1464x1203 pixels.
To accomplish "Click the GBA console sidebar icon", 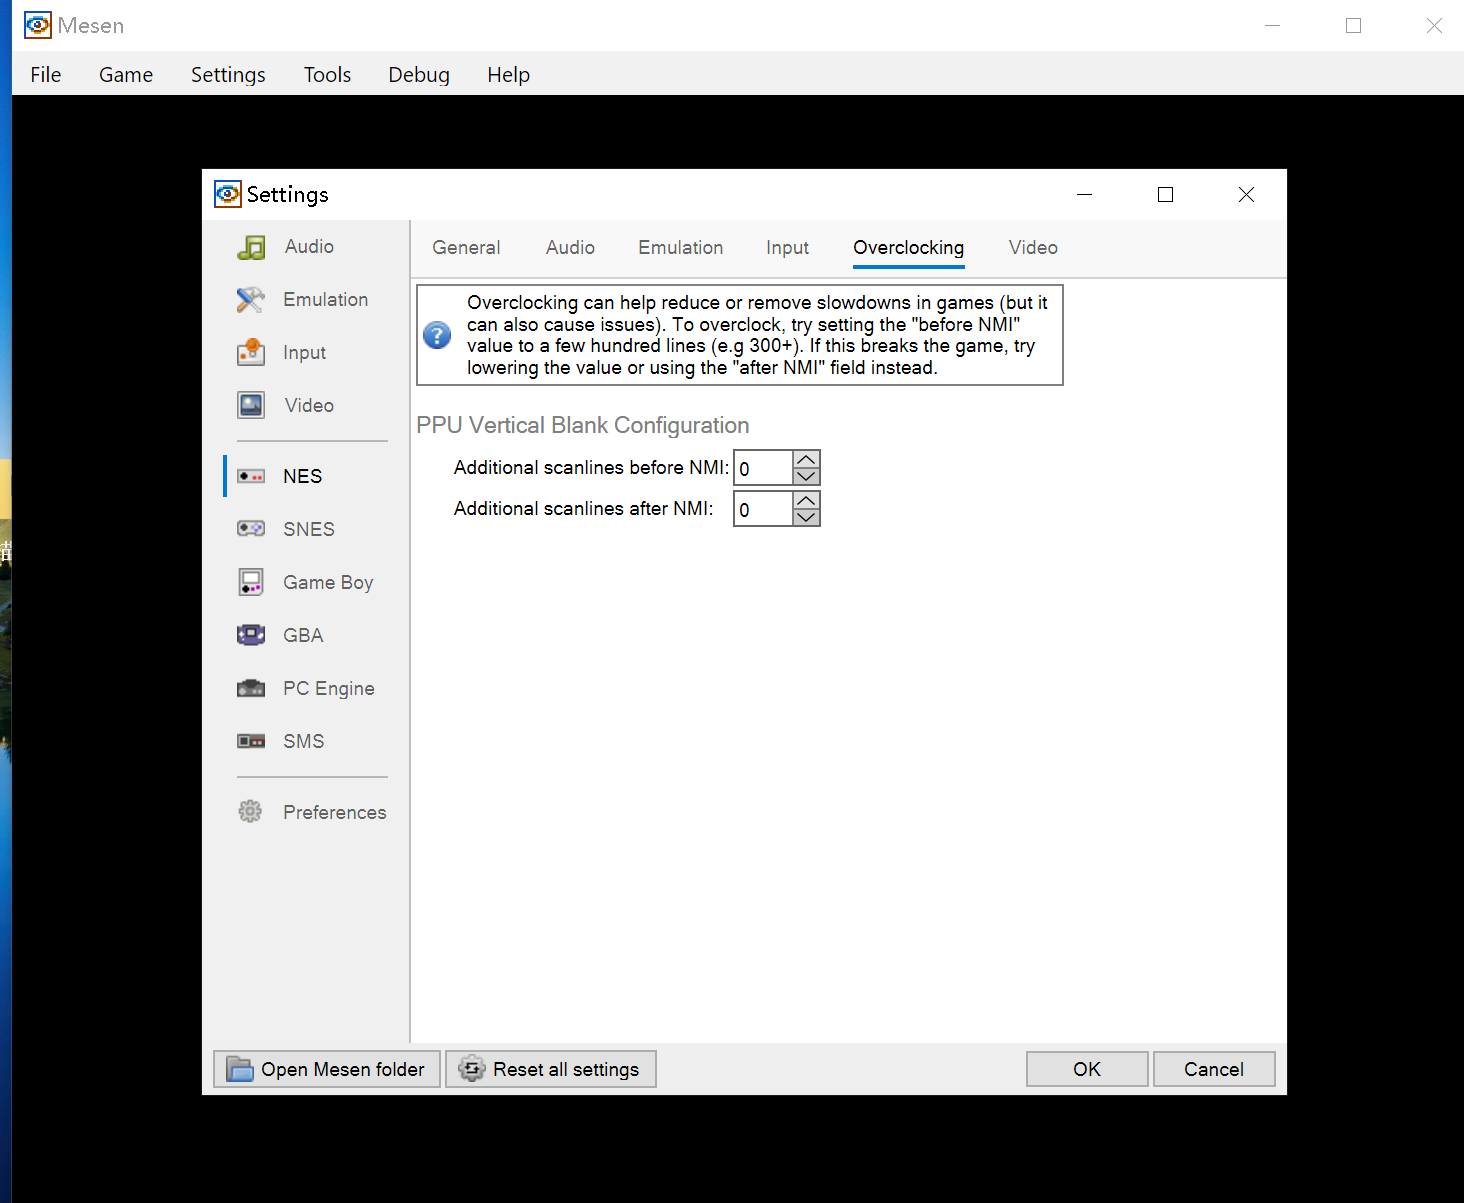I will [x=251, y=635].
